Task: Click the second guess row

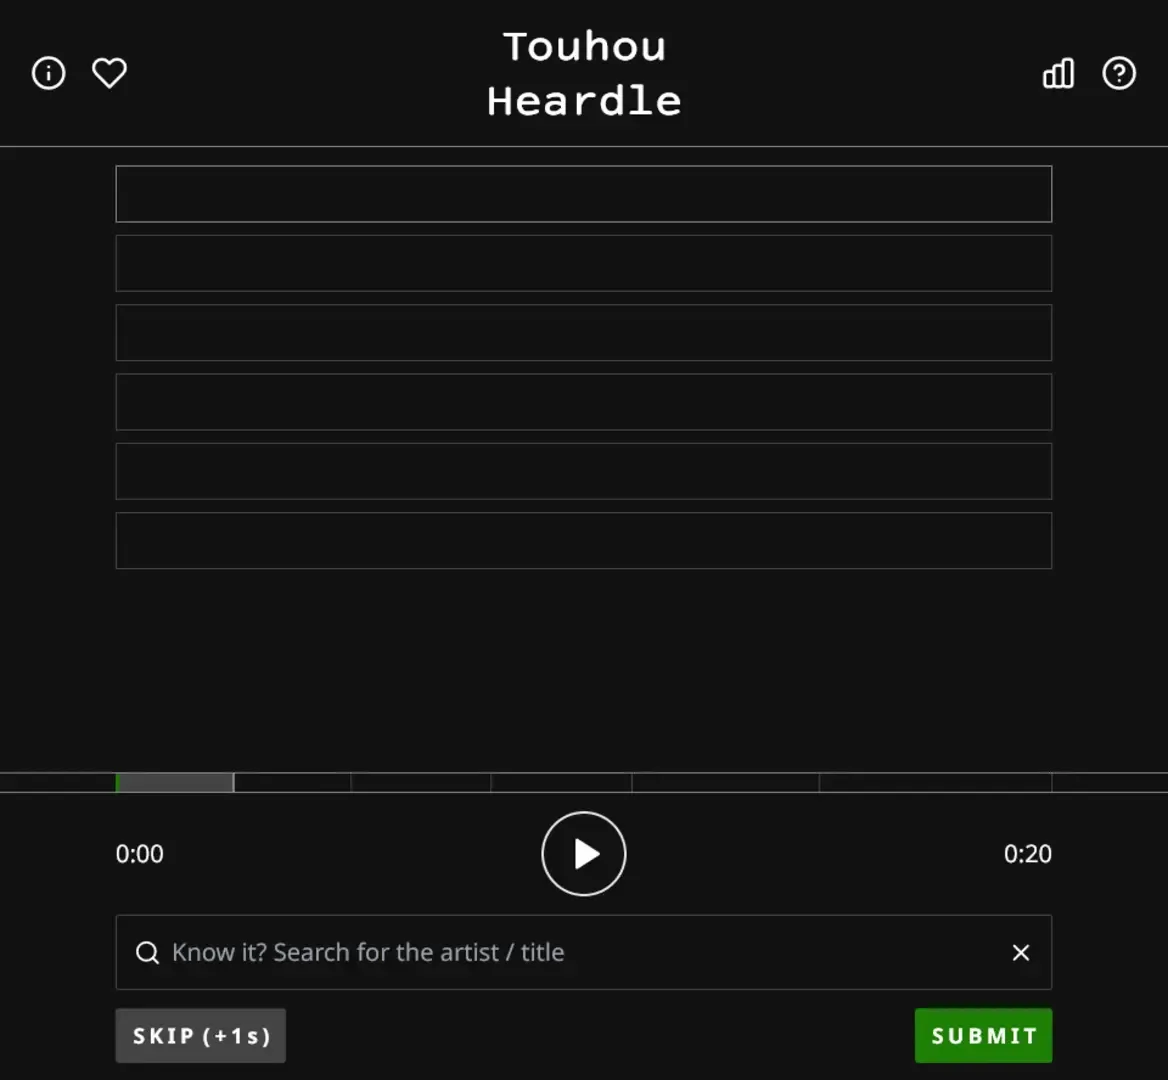Action: click(584, 263)
